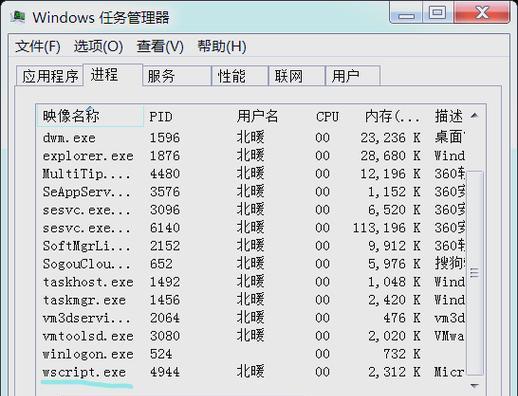
Task: Click PID 524 of winlogon.exe
Action: click(x=161, y=354)
